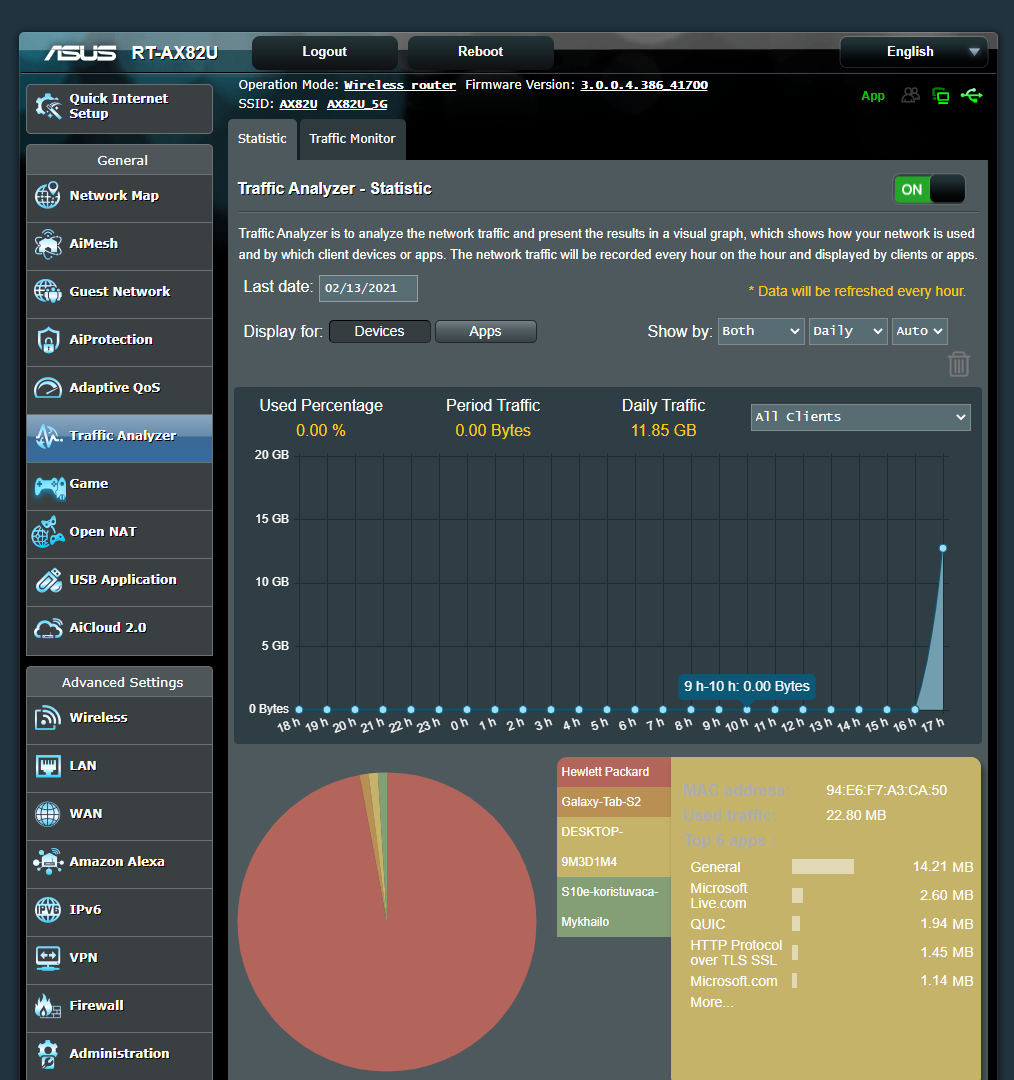Open Firewall menu item
Viewport: 1014px width, 1080px height.
pos(119,1006)
